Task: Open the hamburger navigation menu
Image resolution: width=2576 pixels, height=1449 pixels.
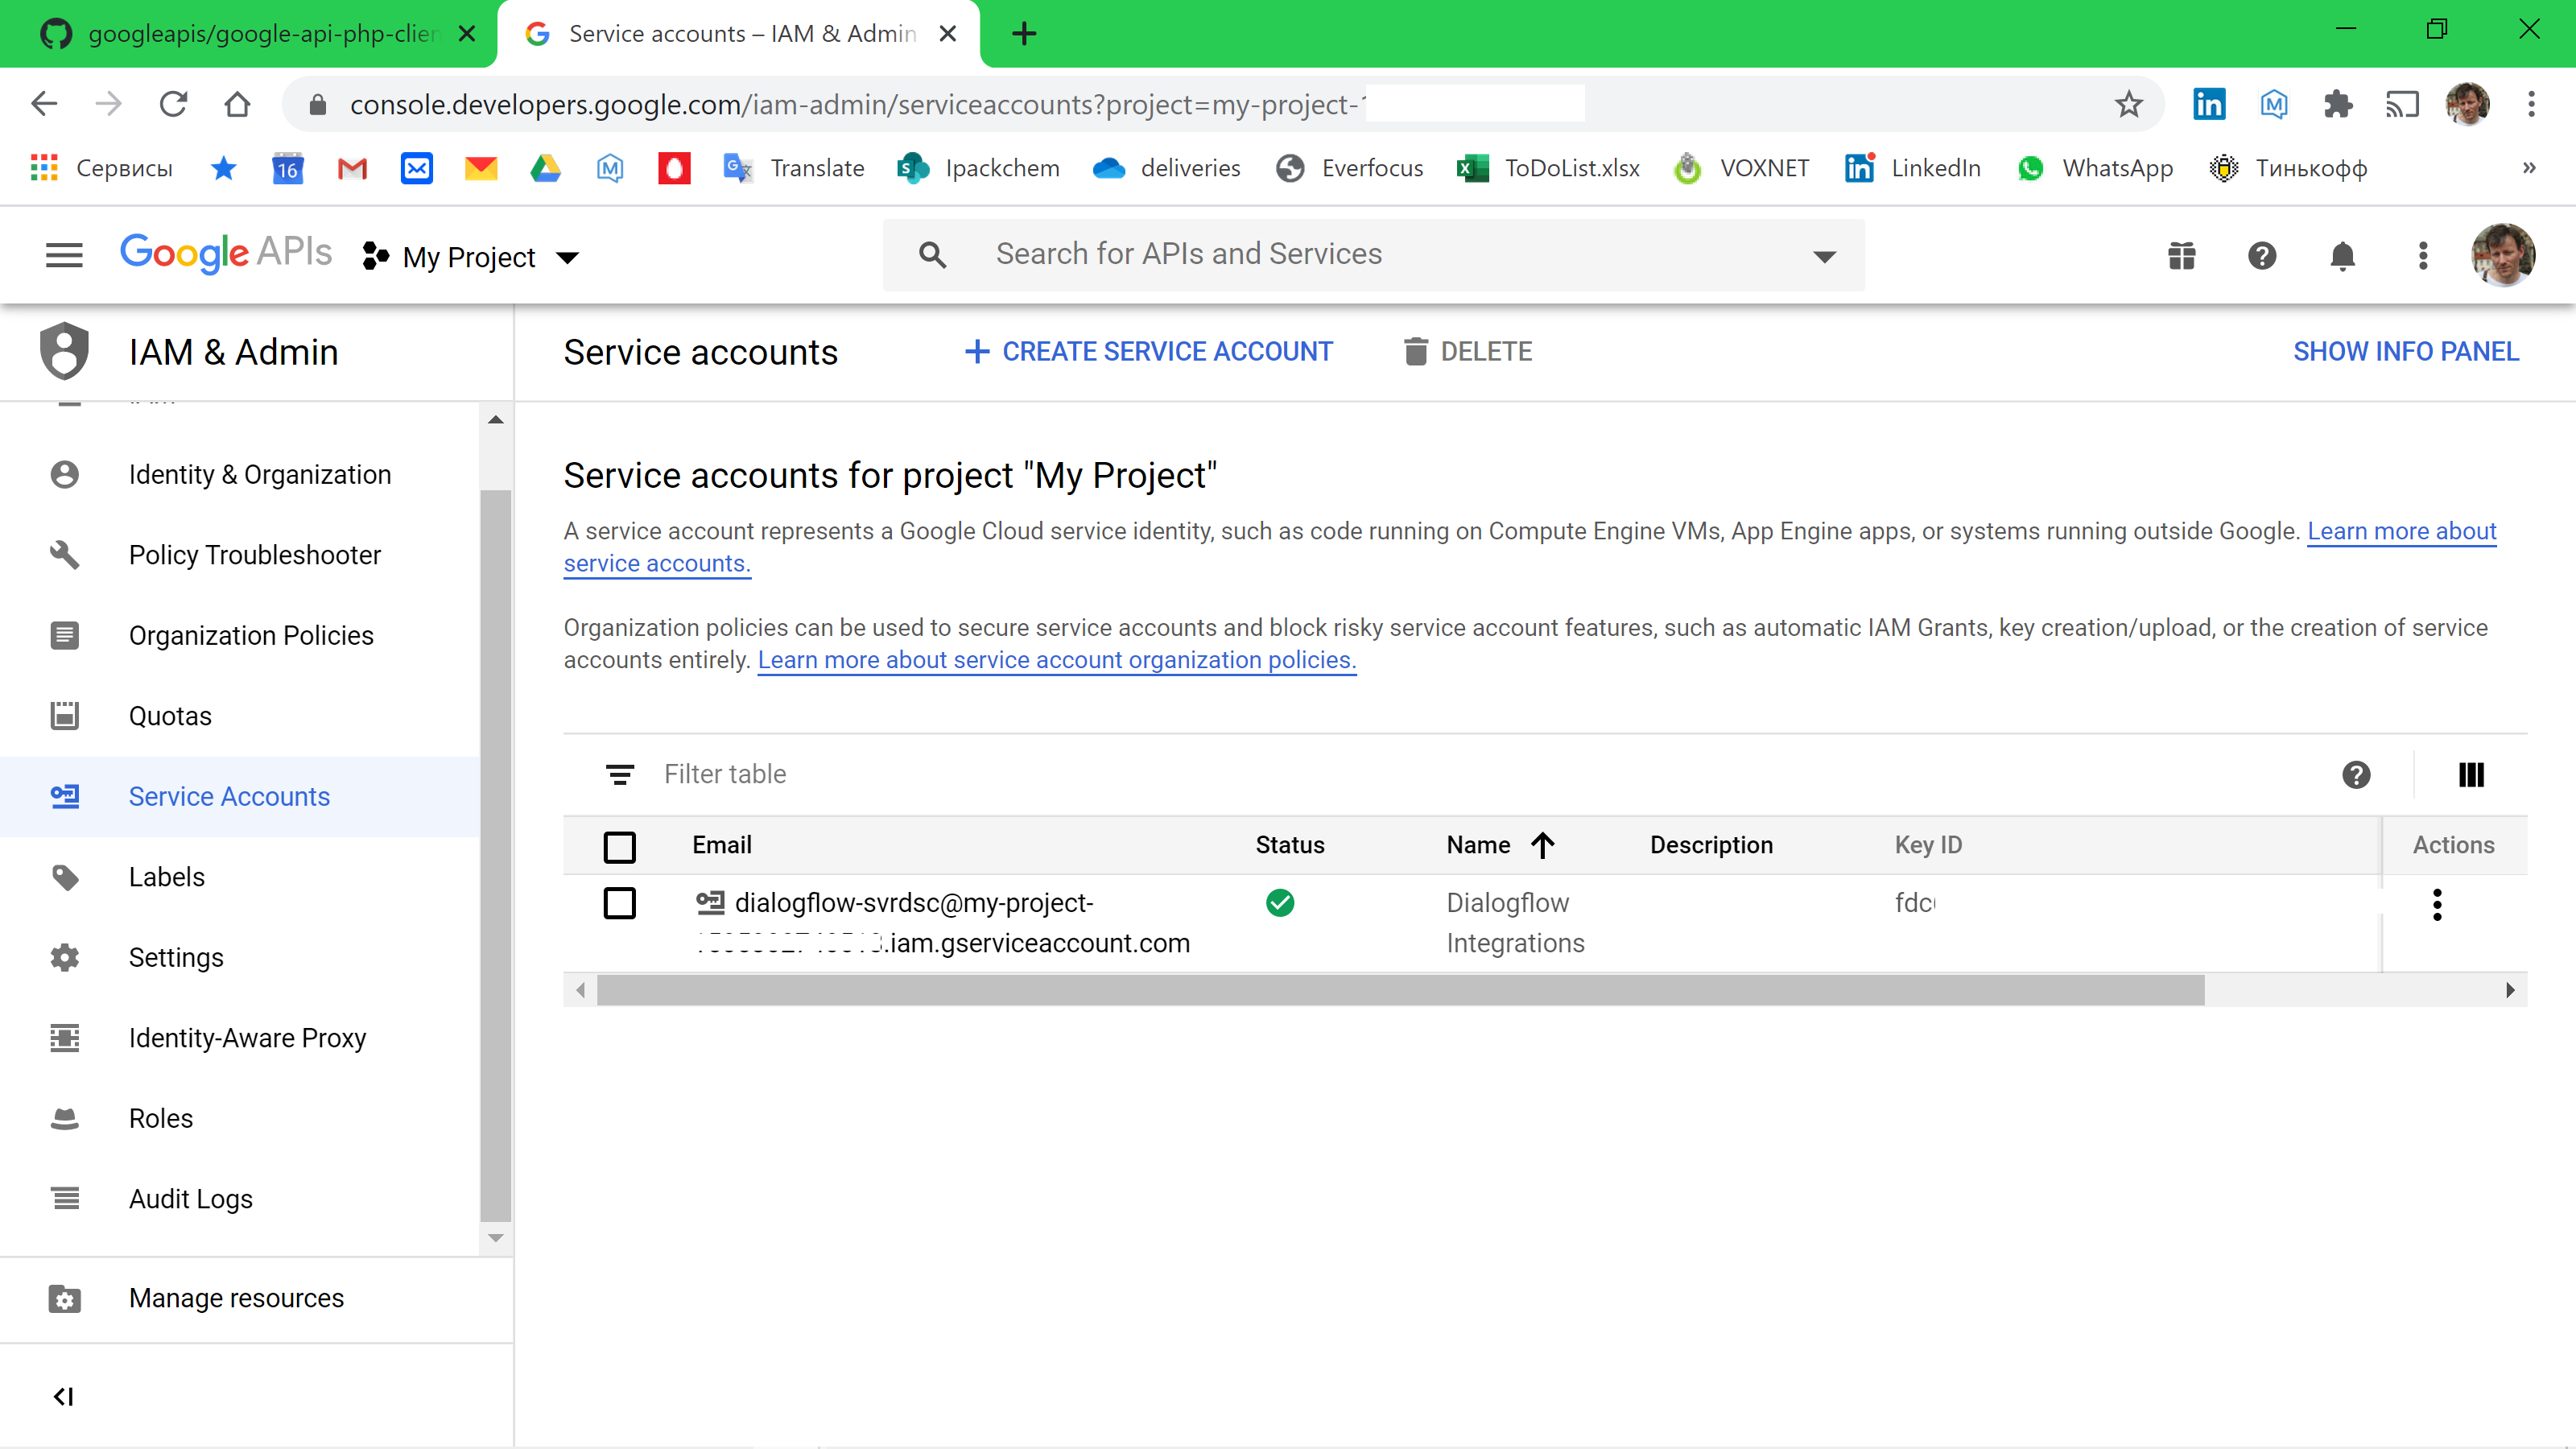Action: [x=64, y=255]
